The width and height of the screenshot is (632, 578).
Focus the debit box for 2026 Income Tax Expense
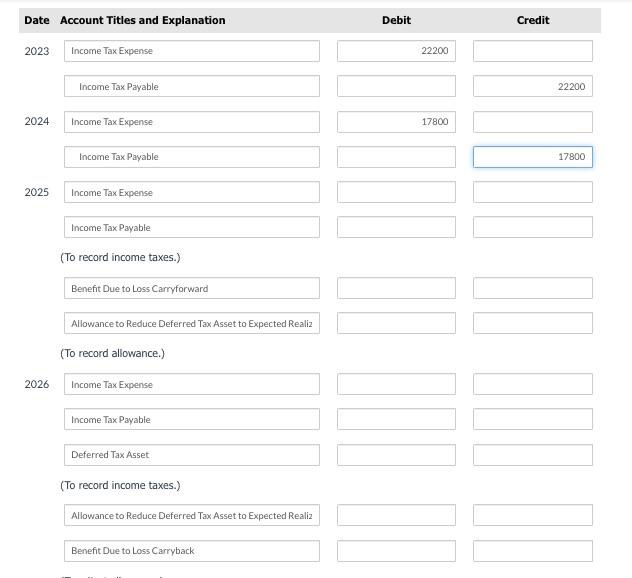click(396, 384)
